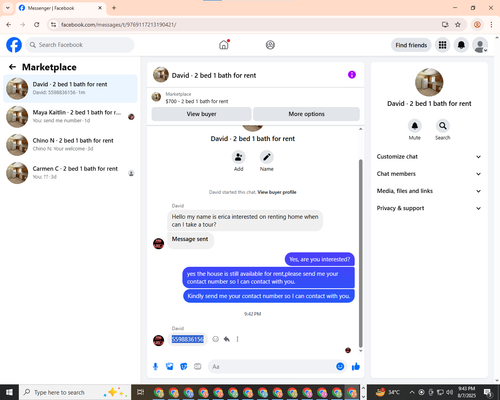
Task: Reload the page
Action: point(37,25)
